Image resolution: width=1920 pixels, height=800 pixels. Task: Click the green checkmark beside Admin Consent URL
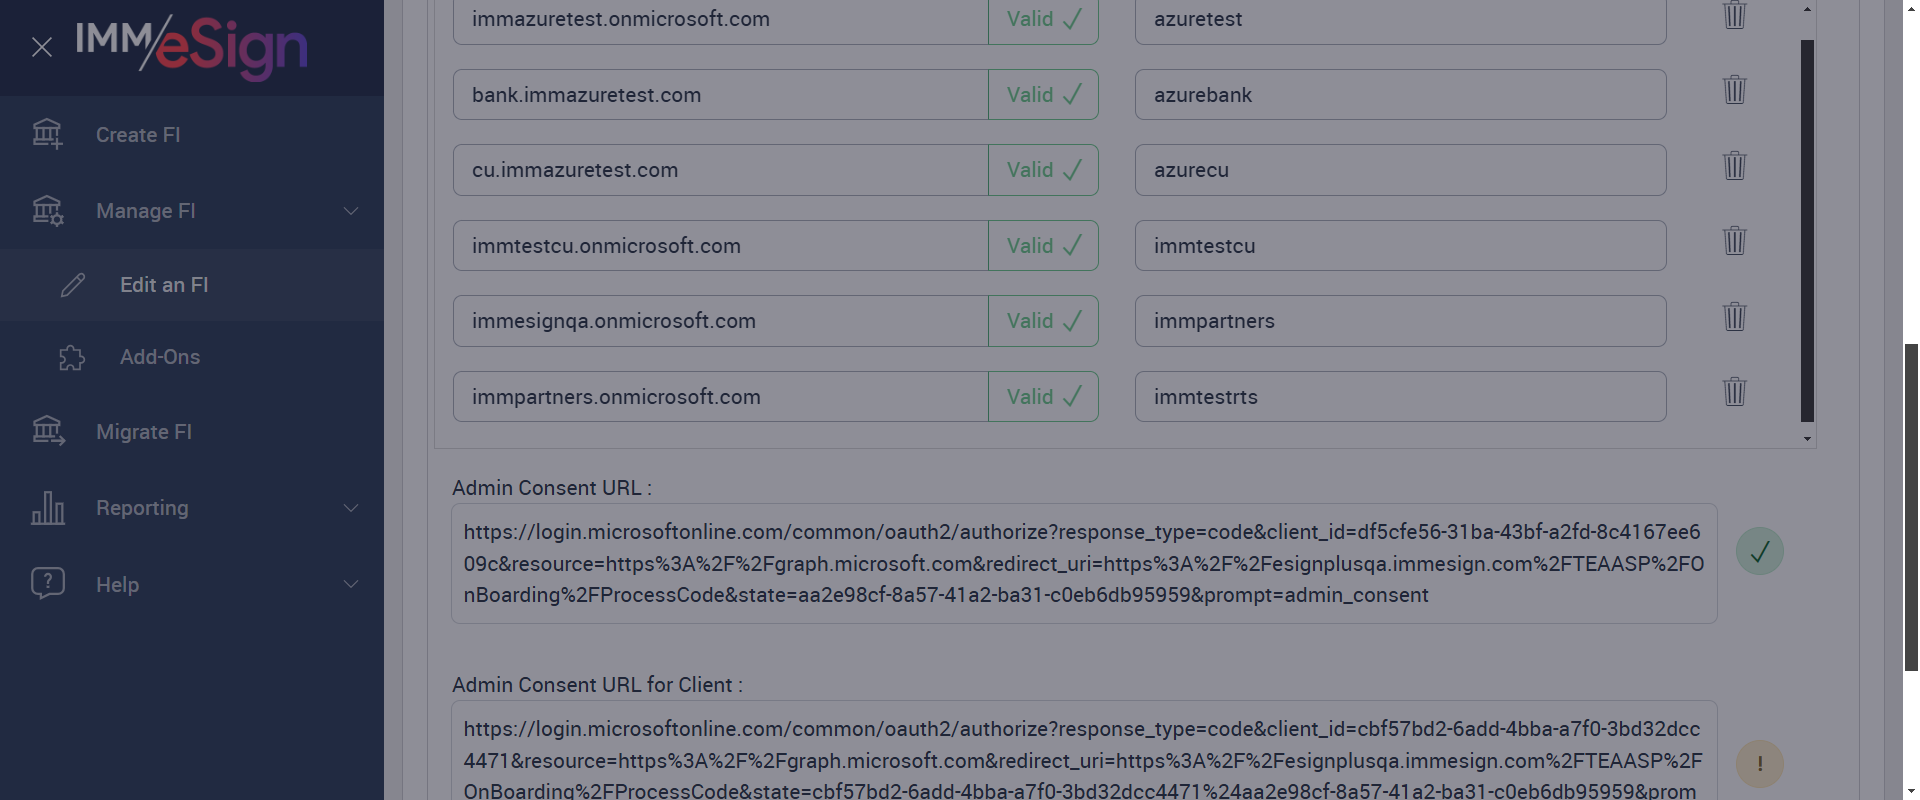(1759, 551)
